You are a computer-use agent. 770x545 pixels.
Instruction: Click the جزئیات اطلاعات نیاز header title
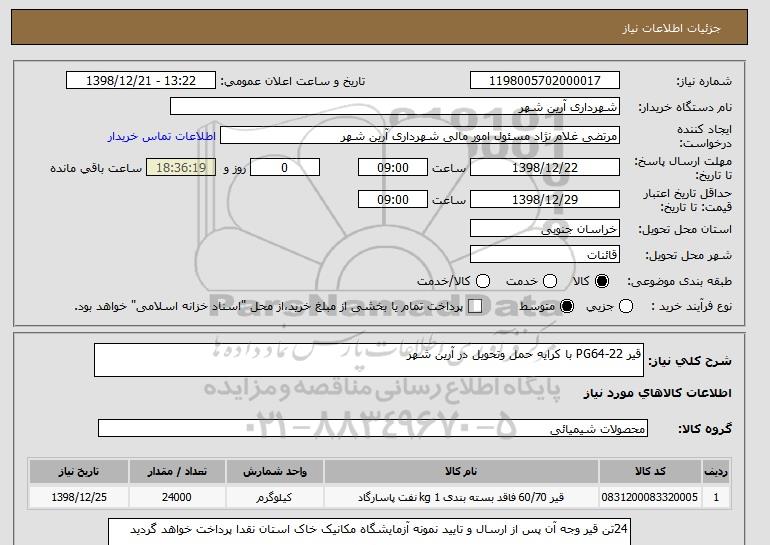coord(671,28)
